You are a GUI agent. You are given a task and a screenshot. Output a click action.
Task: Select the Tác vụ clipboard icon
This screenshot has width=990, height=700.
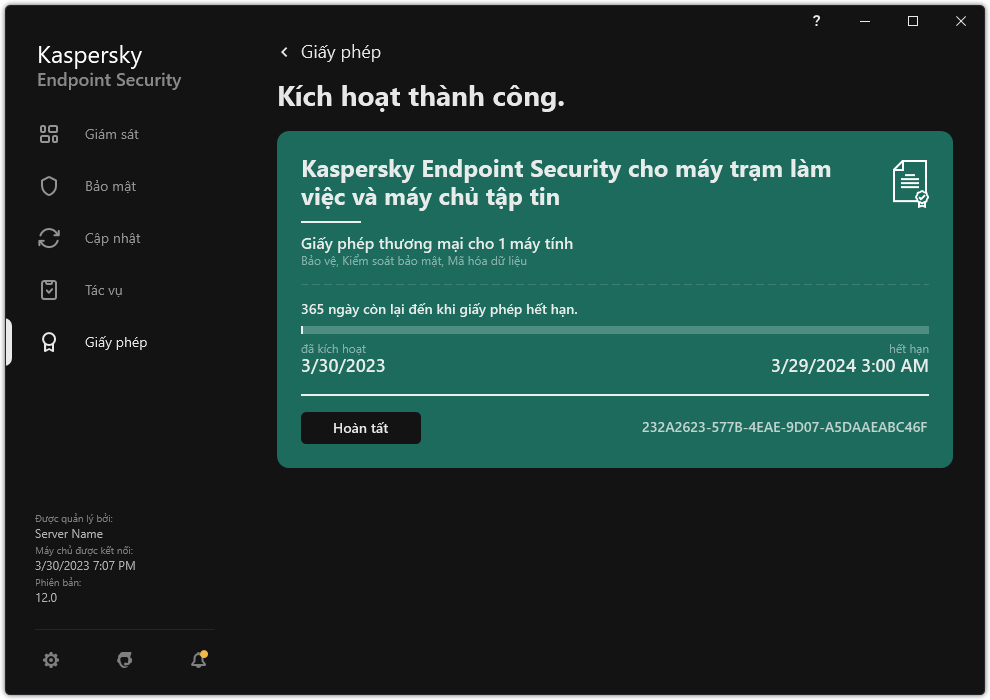49,290
